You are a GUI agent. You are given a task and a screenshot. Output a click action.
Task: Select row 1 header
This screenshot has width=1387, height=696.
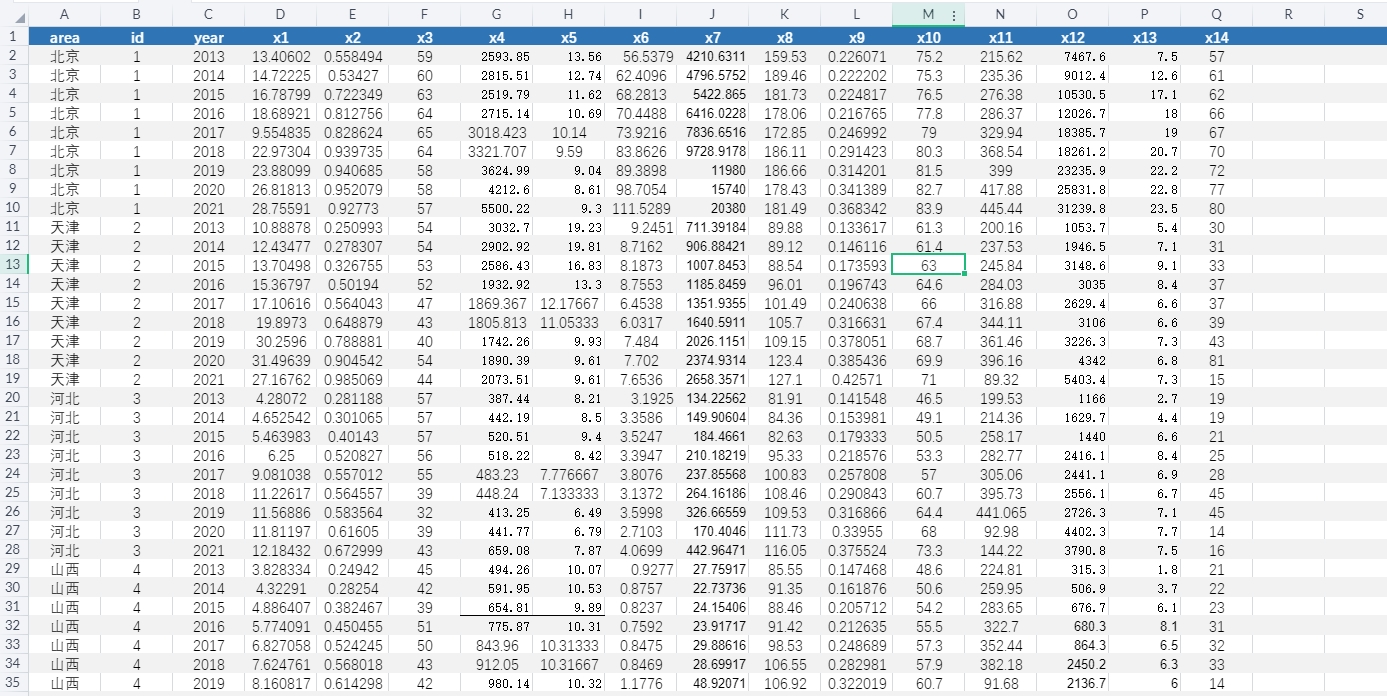(14, 37)
